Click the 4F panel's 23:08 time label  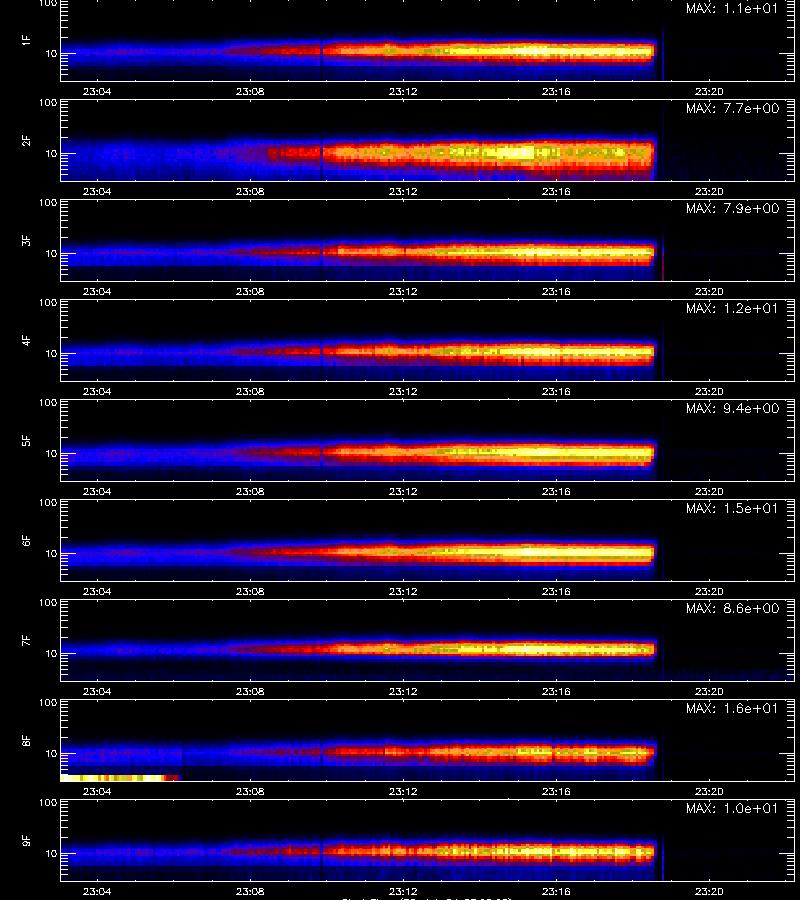coord(250,391)
